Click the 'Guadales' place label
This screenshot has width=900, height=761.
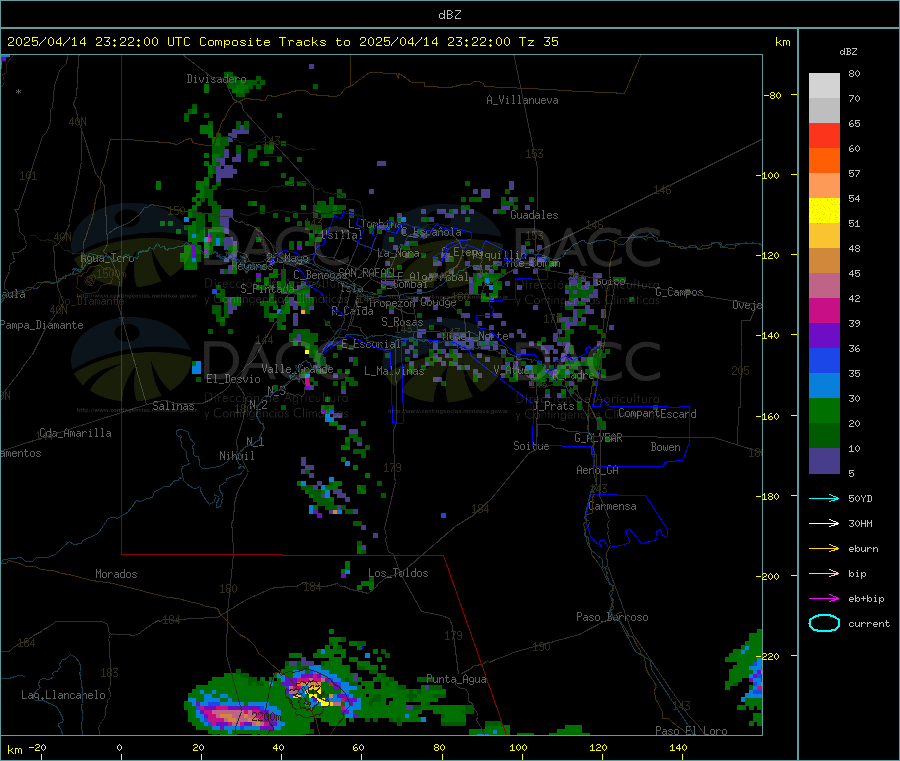(534, 215)
